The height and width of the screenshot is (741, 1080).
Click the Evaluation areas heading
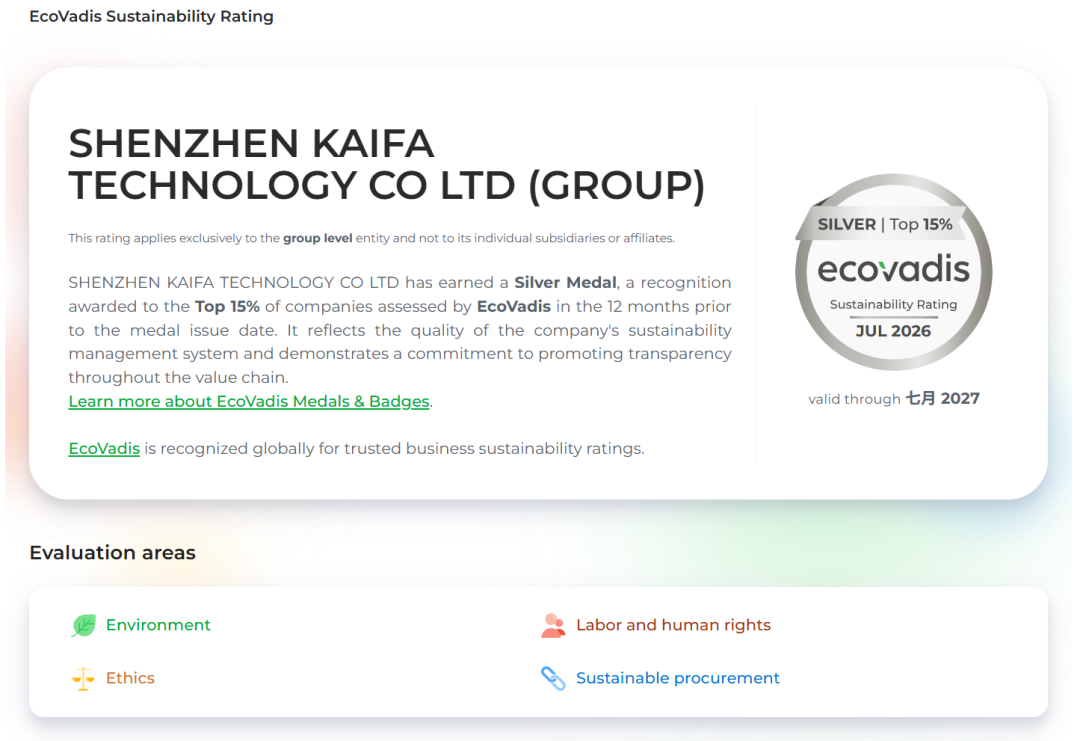tap(112, 552)
